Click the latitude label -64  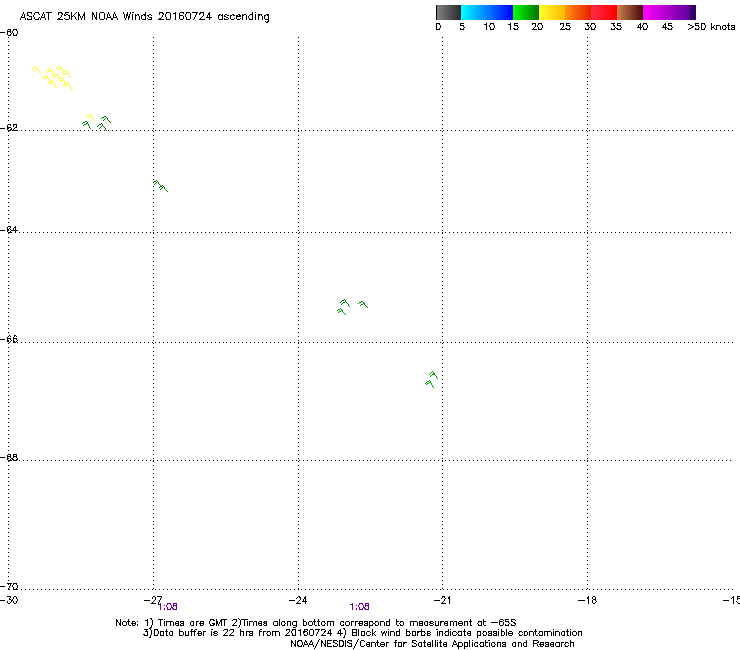click(x=9, y=230)
